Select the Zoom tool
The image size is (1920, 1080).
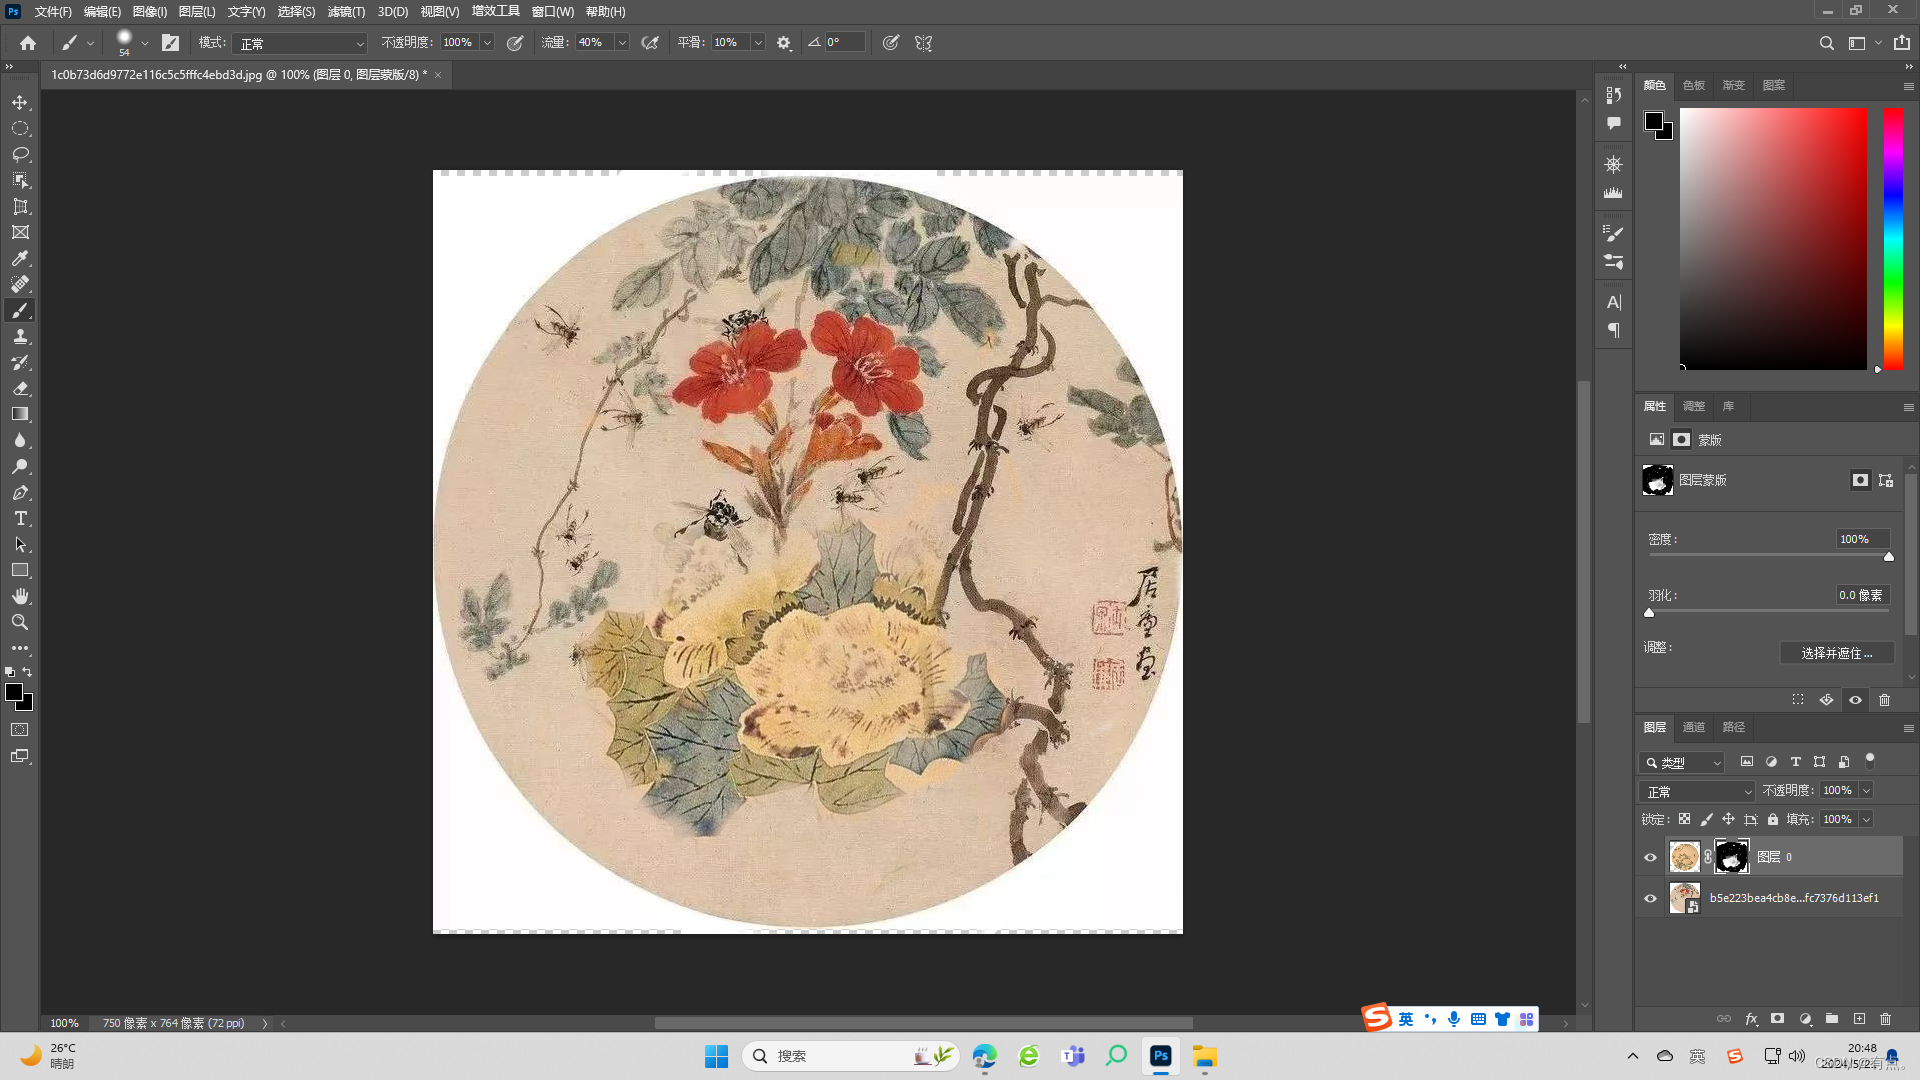click(20, 622)
